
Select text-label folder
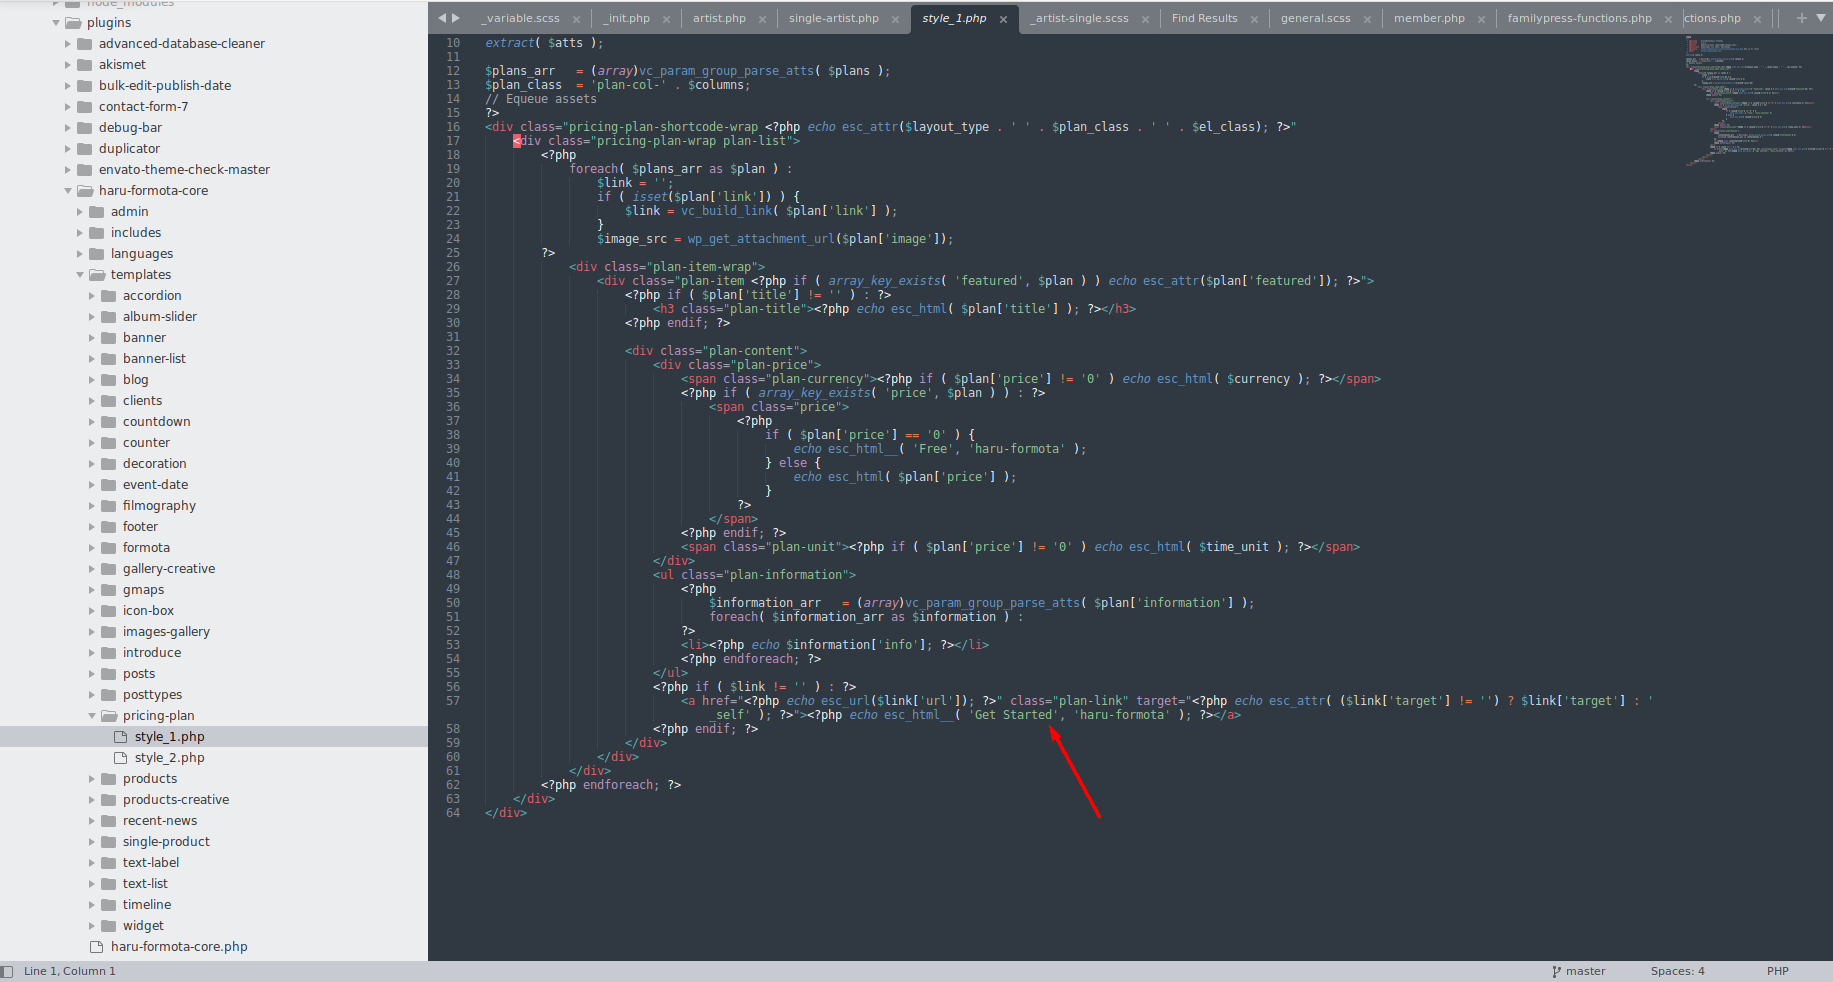point(151,863)
